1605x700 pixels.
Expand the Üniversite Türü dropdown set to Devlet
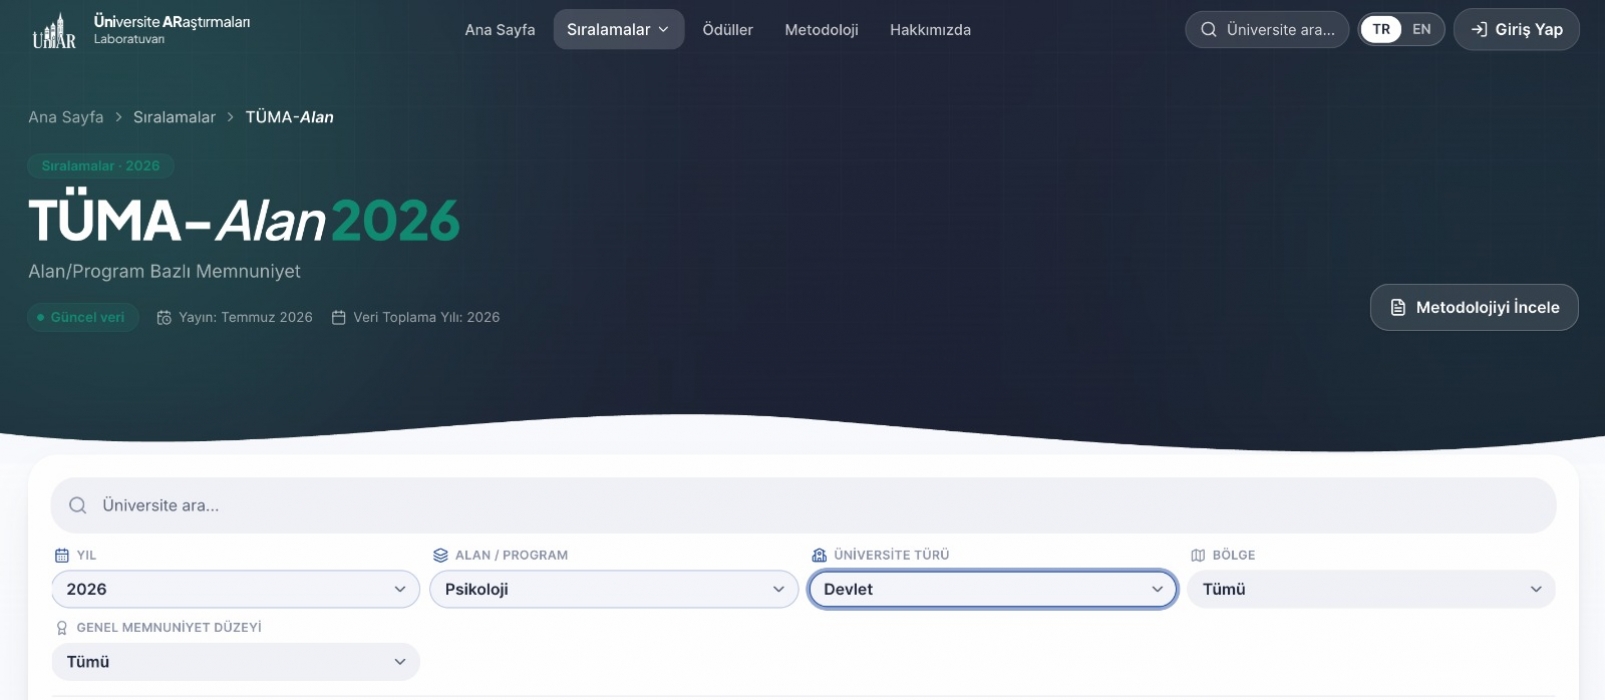click(993, 589)
